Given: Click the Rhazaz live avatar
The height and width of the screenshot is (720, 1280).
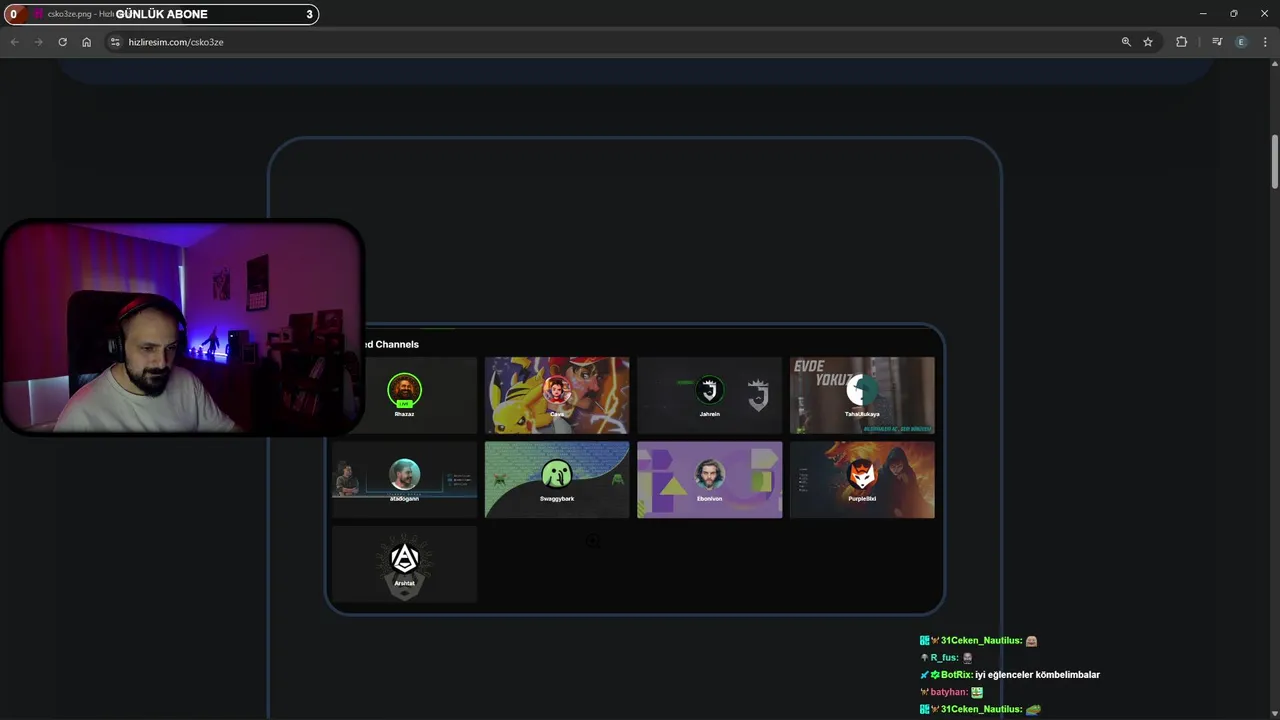Looking at the screenshot, I should coord(404,389).
